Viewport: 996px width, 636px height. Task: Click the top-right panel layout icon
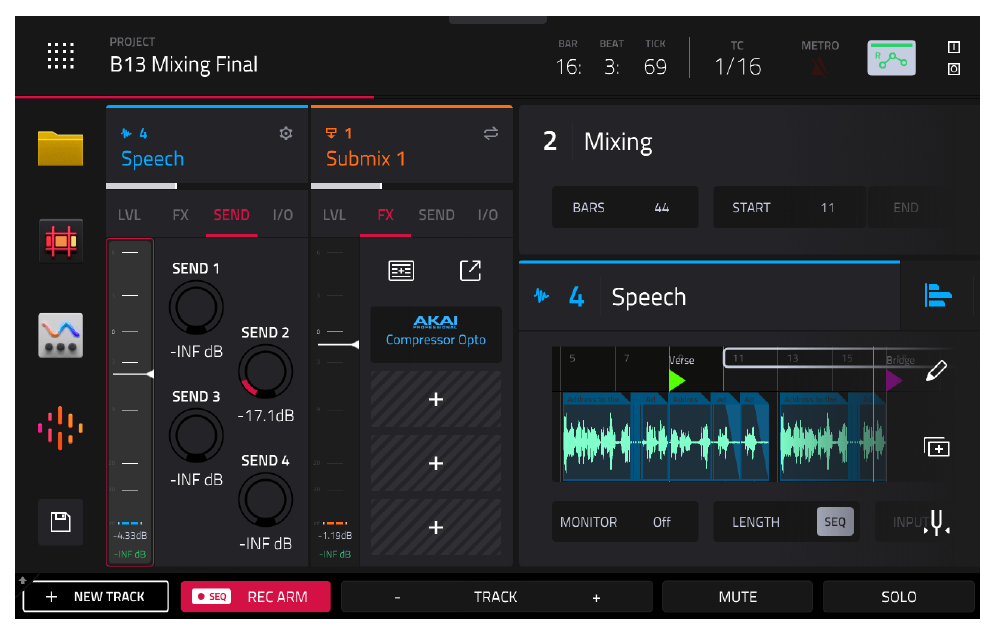click(x=953, y=47)
